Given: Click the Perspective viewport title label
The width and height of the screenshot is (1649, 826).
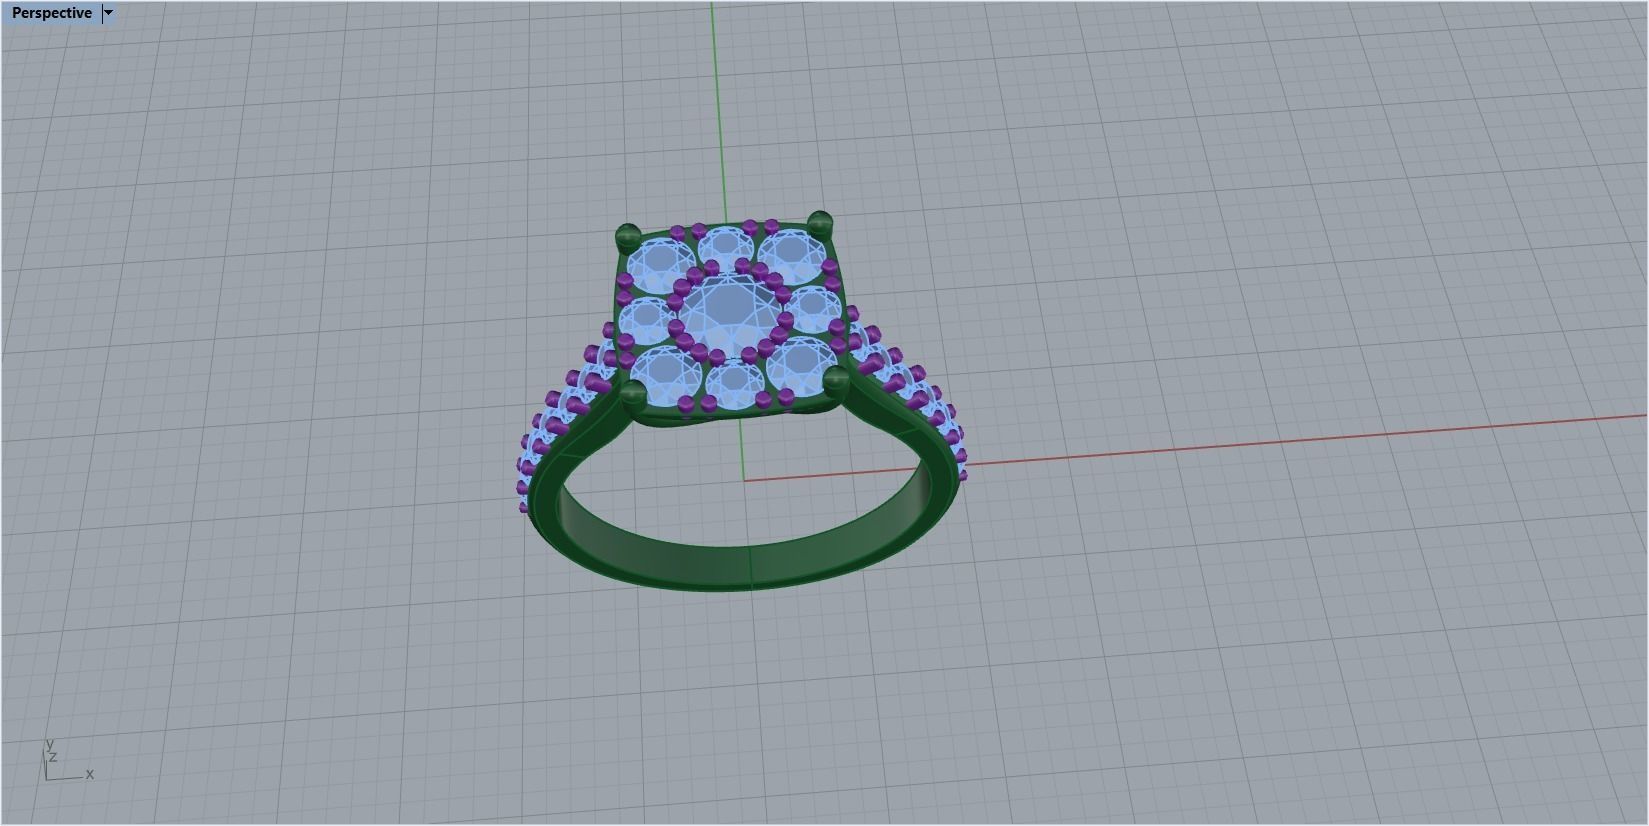Looking at the screenshot, I should [x=51, y=13].
